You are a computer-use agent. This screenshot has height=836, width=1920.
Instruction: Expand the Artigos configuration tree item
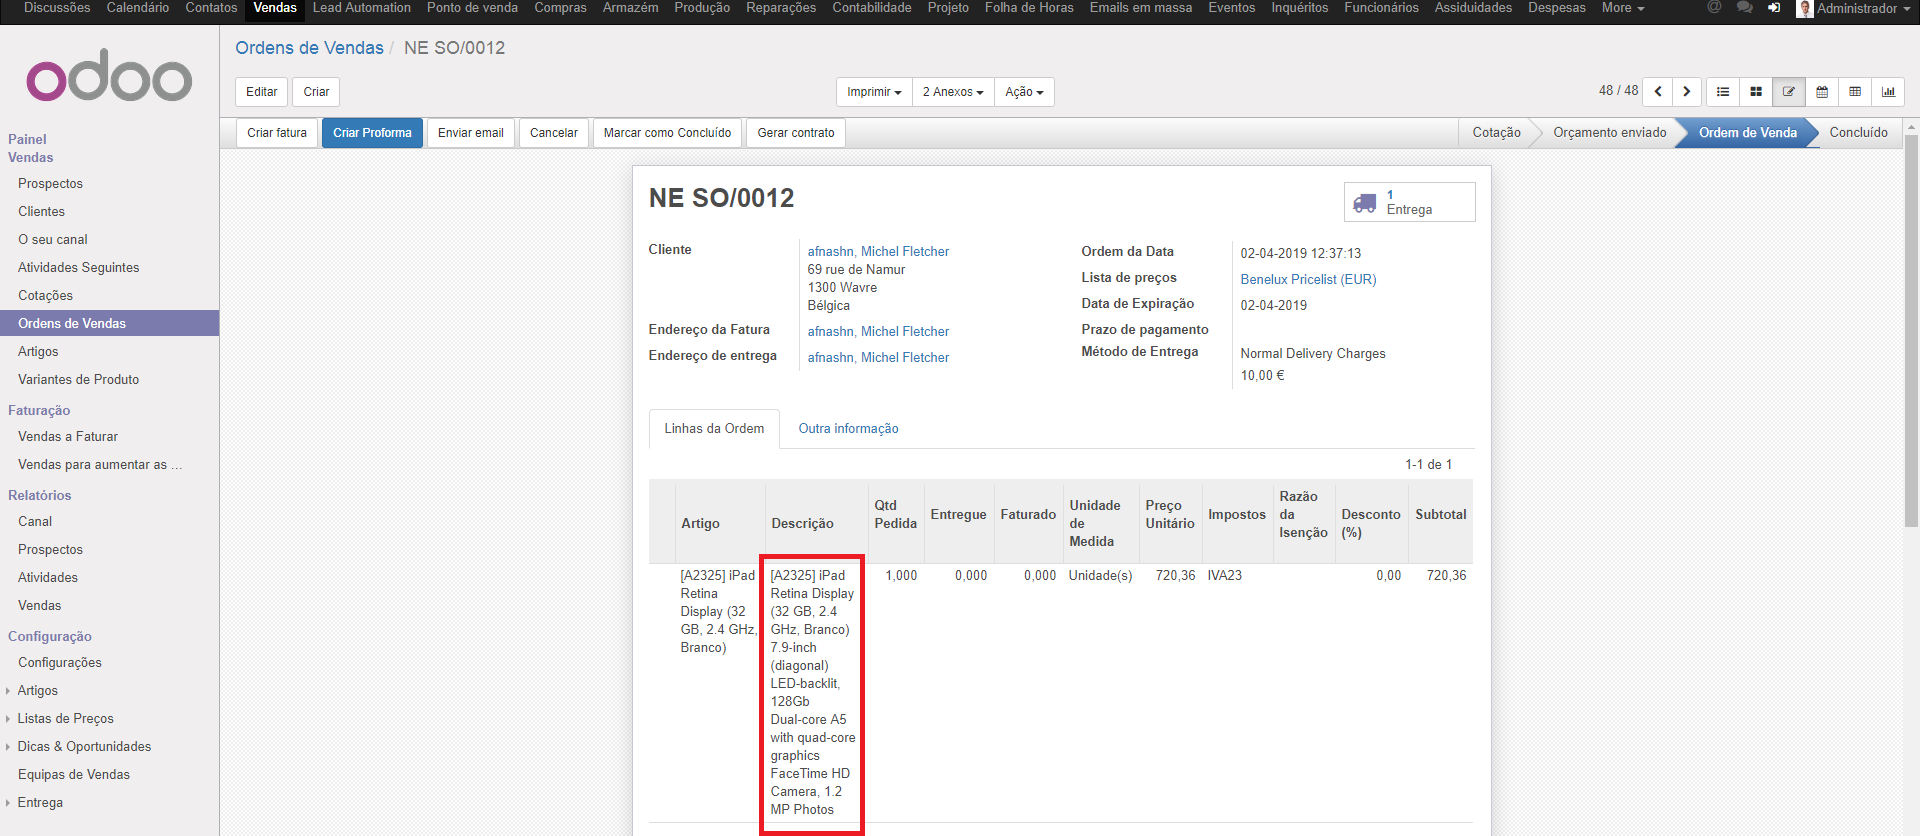37,691
